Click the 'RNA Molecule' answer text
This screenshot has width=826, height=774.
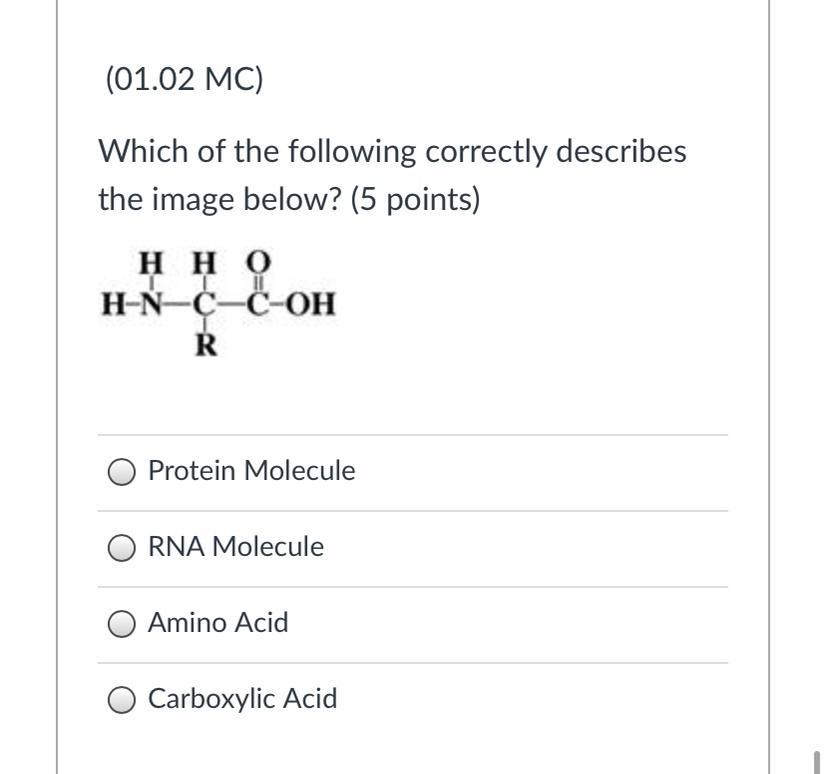(236, 547)
